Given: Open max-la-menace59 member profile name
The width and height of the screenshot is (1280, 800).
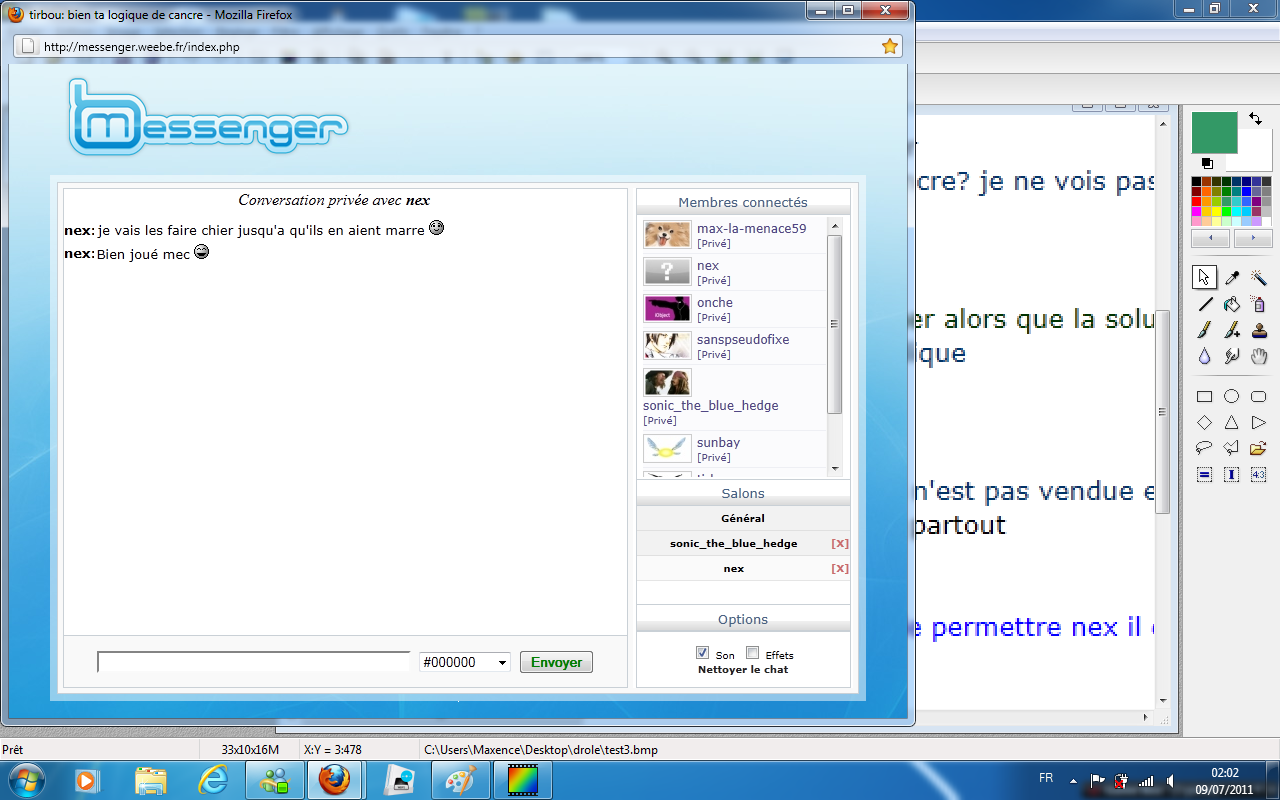Looking at the screenshot, I should click(x=751, y=229).
